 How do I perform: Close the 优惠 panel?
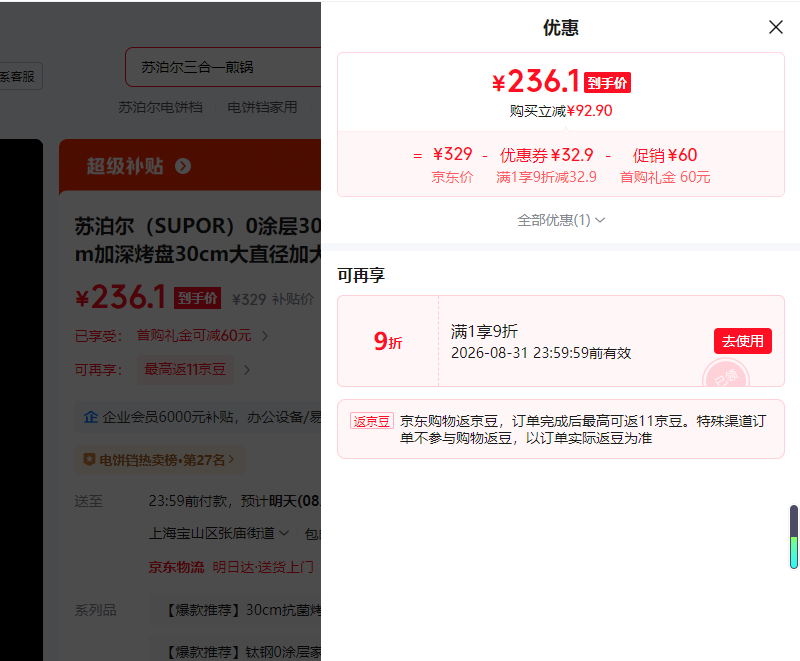(x=776, y=27)
